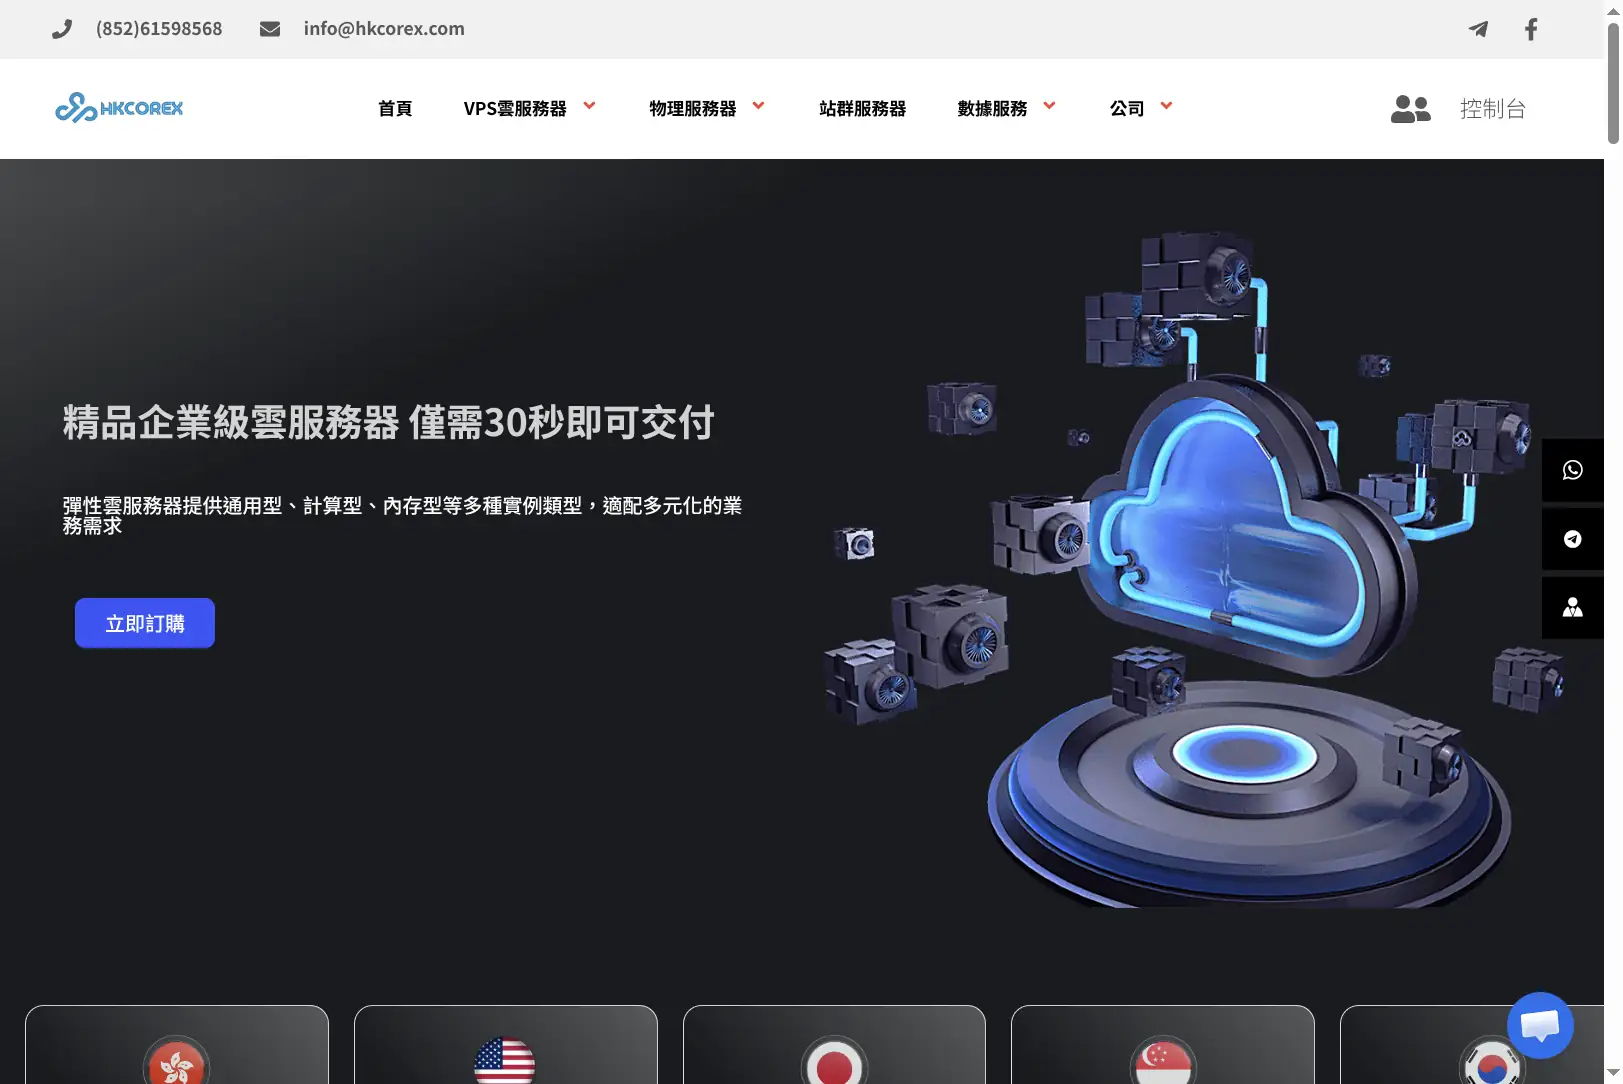Click the user group icon beside 控制台
The image size is (1623, 1084).
[1411, 109]
